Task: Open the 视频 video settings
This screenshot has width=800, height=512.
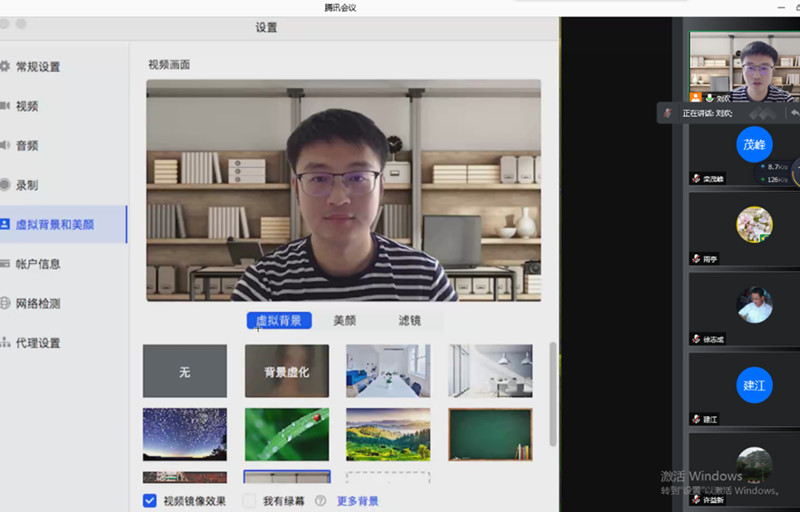Action: [x=26, y=106]
